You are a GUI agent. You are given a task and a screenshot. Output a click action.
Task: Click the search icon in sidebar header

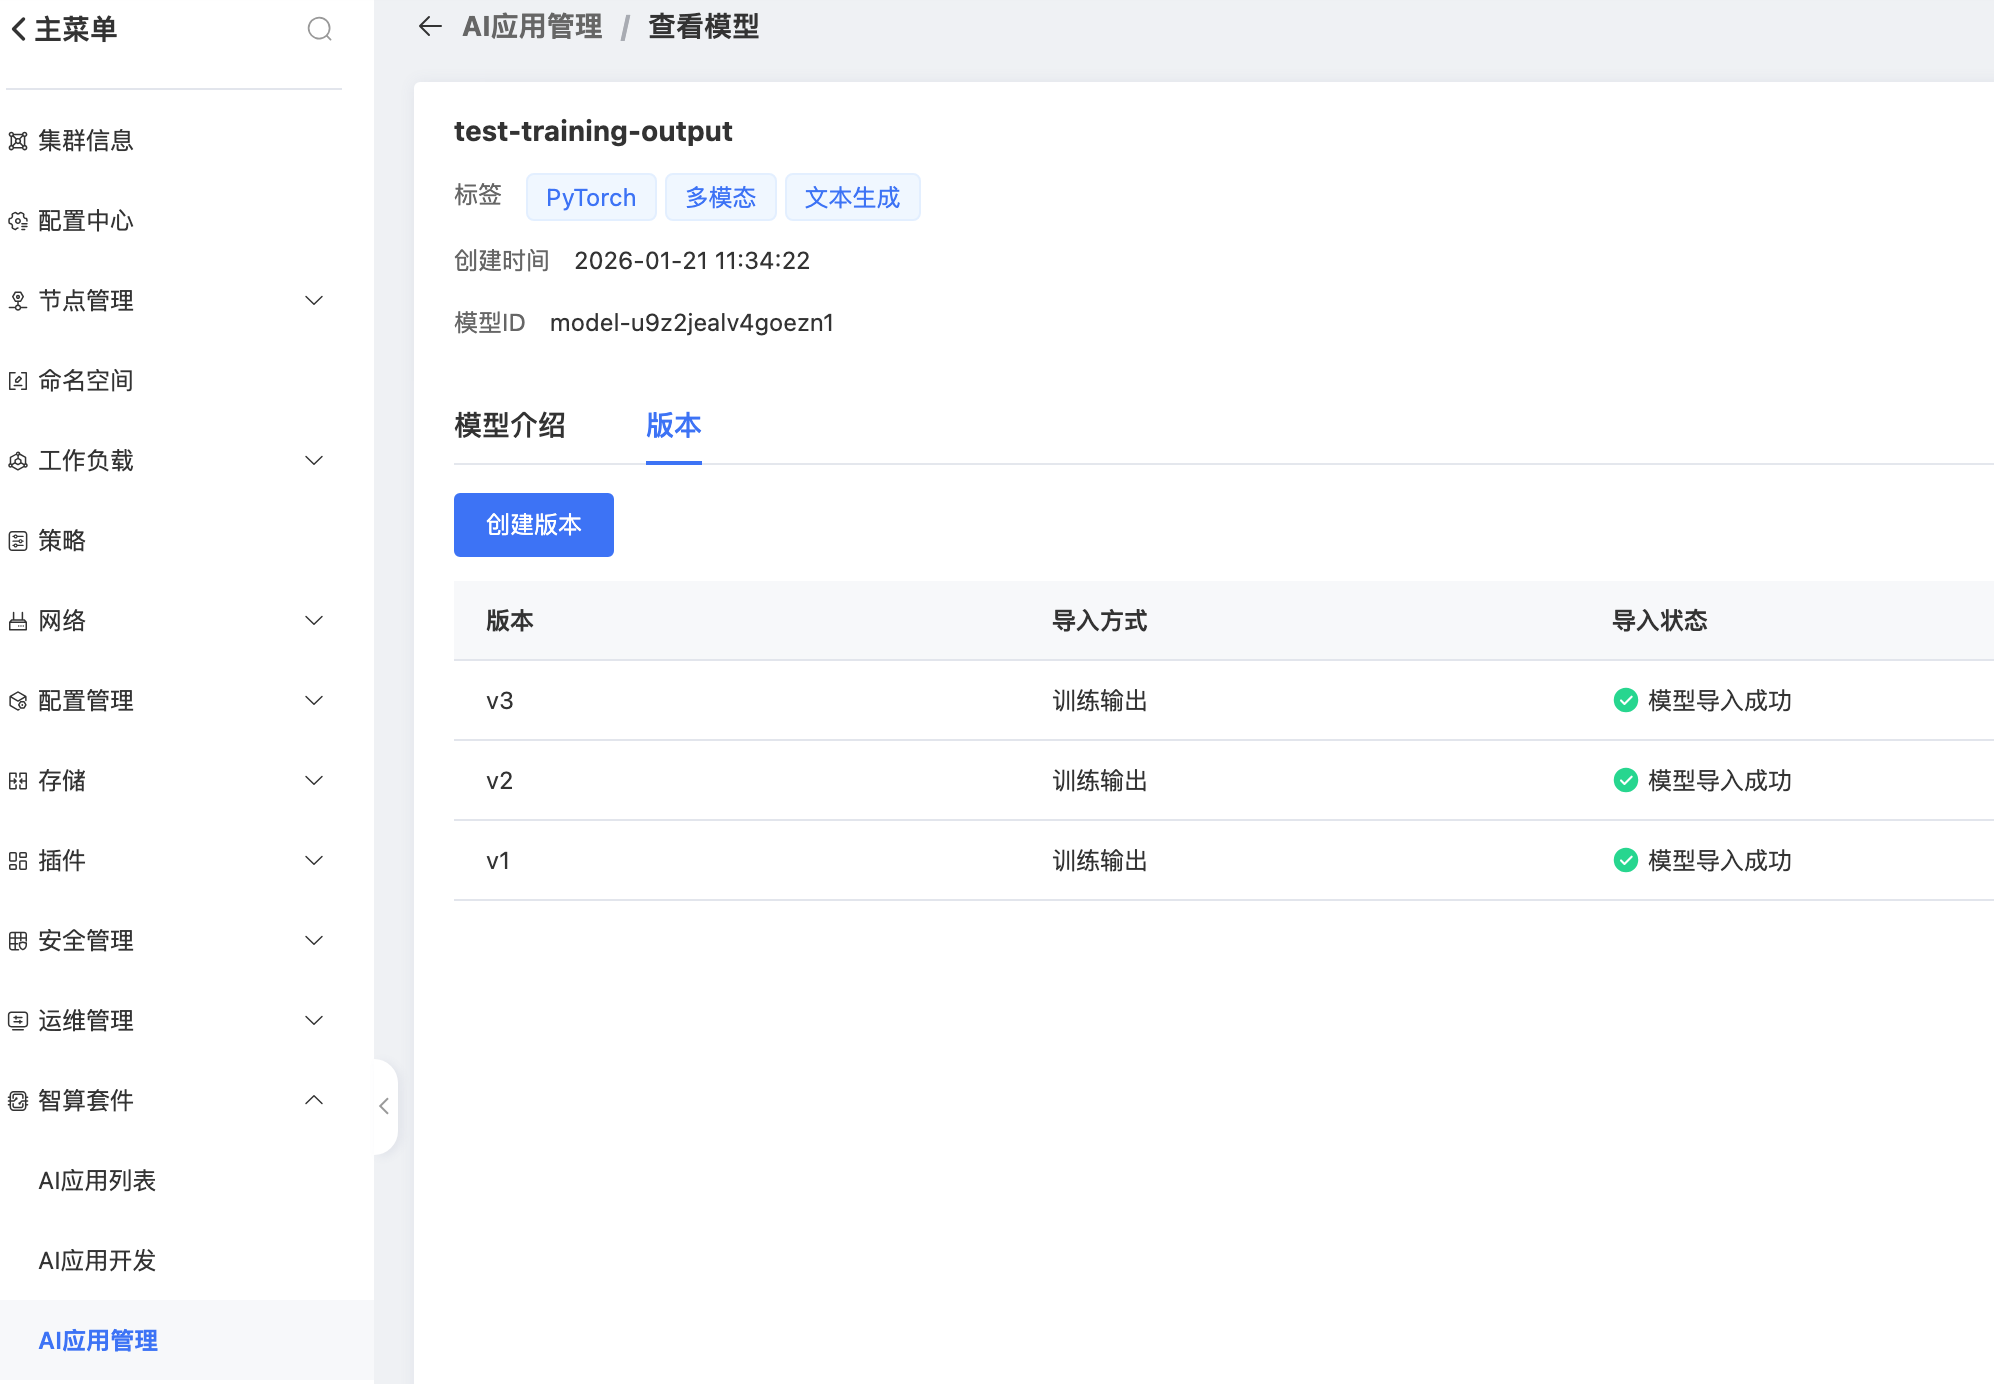319,29
